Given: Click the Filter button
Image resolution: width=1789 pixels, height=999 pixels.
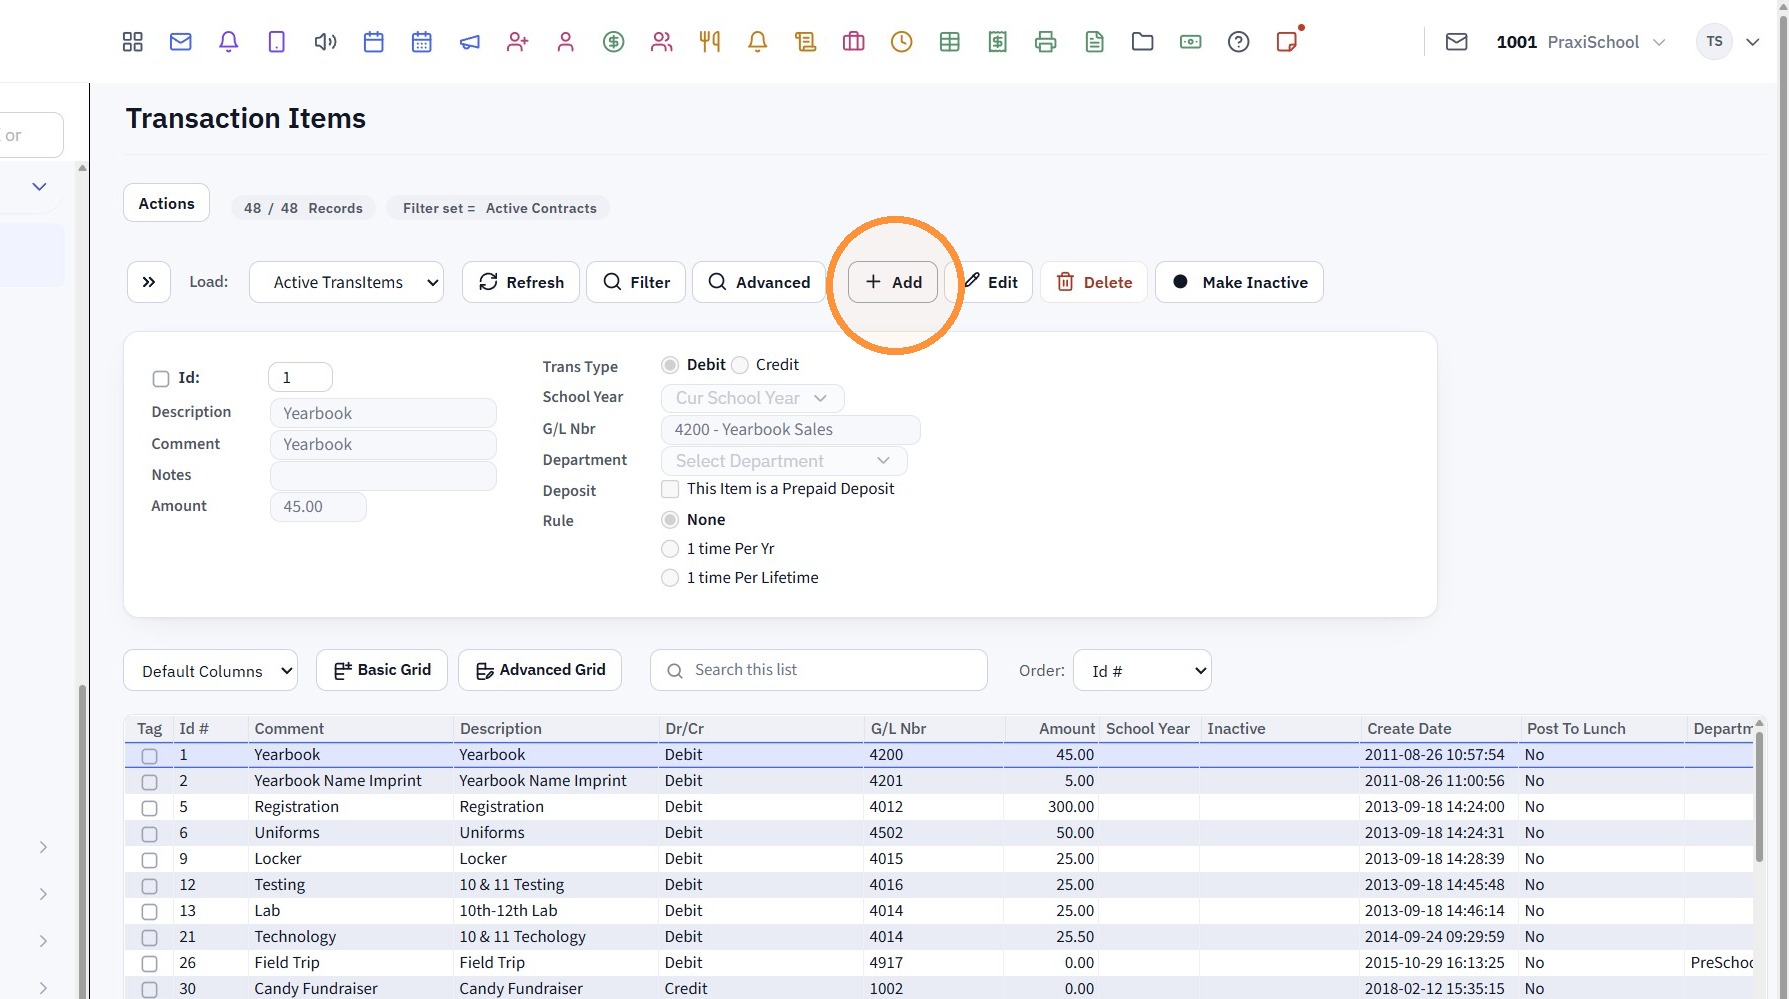Looking at the screenshot, I should coord(636,282).
